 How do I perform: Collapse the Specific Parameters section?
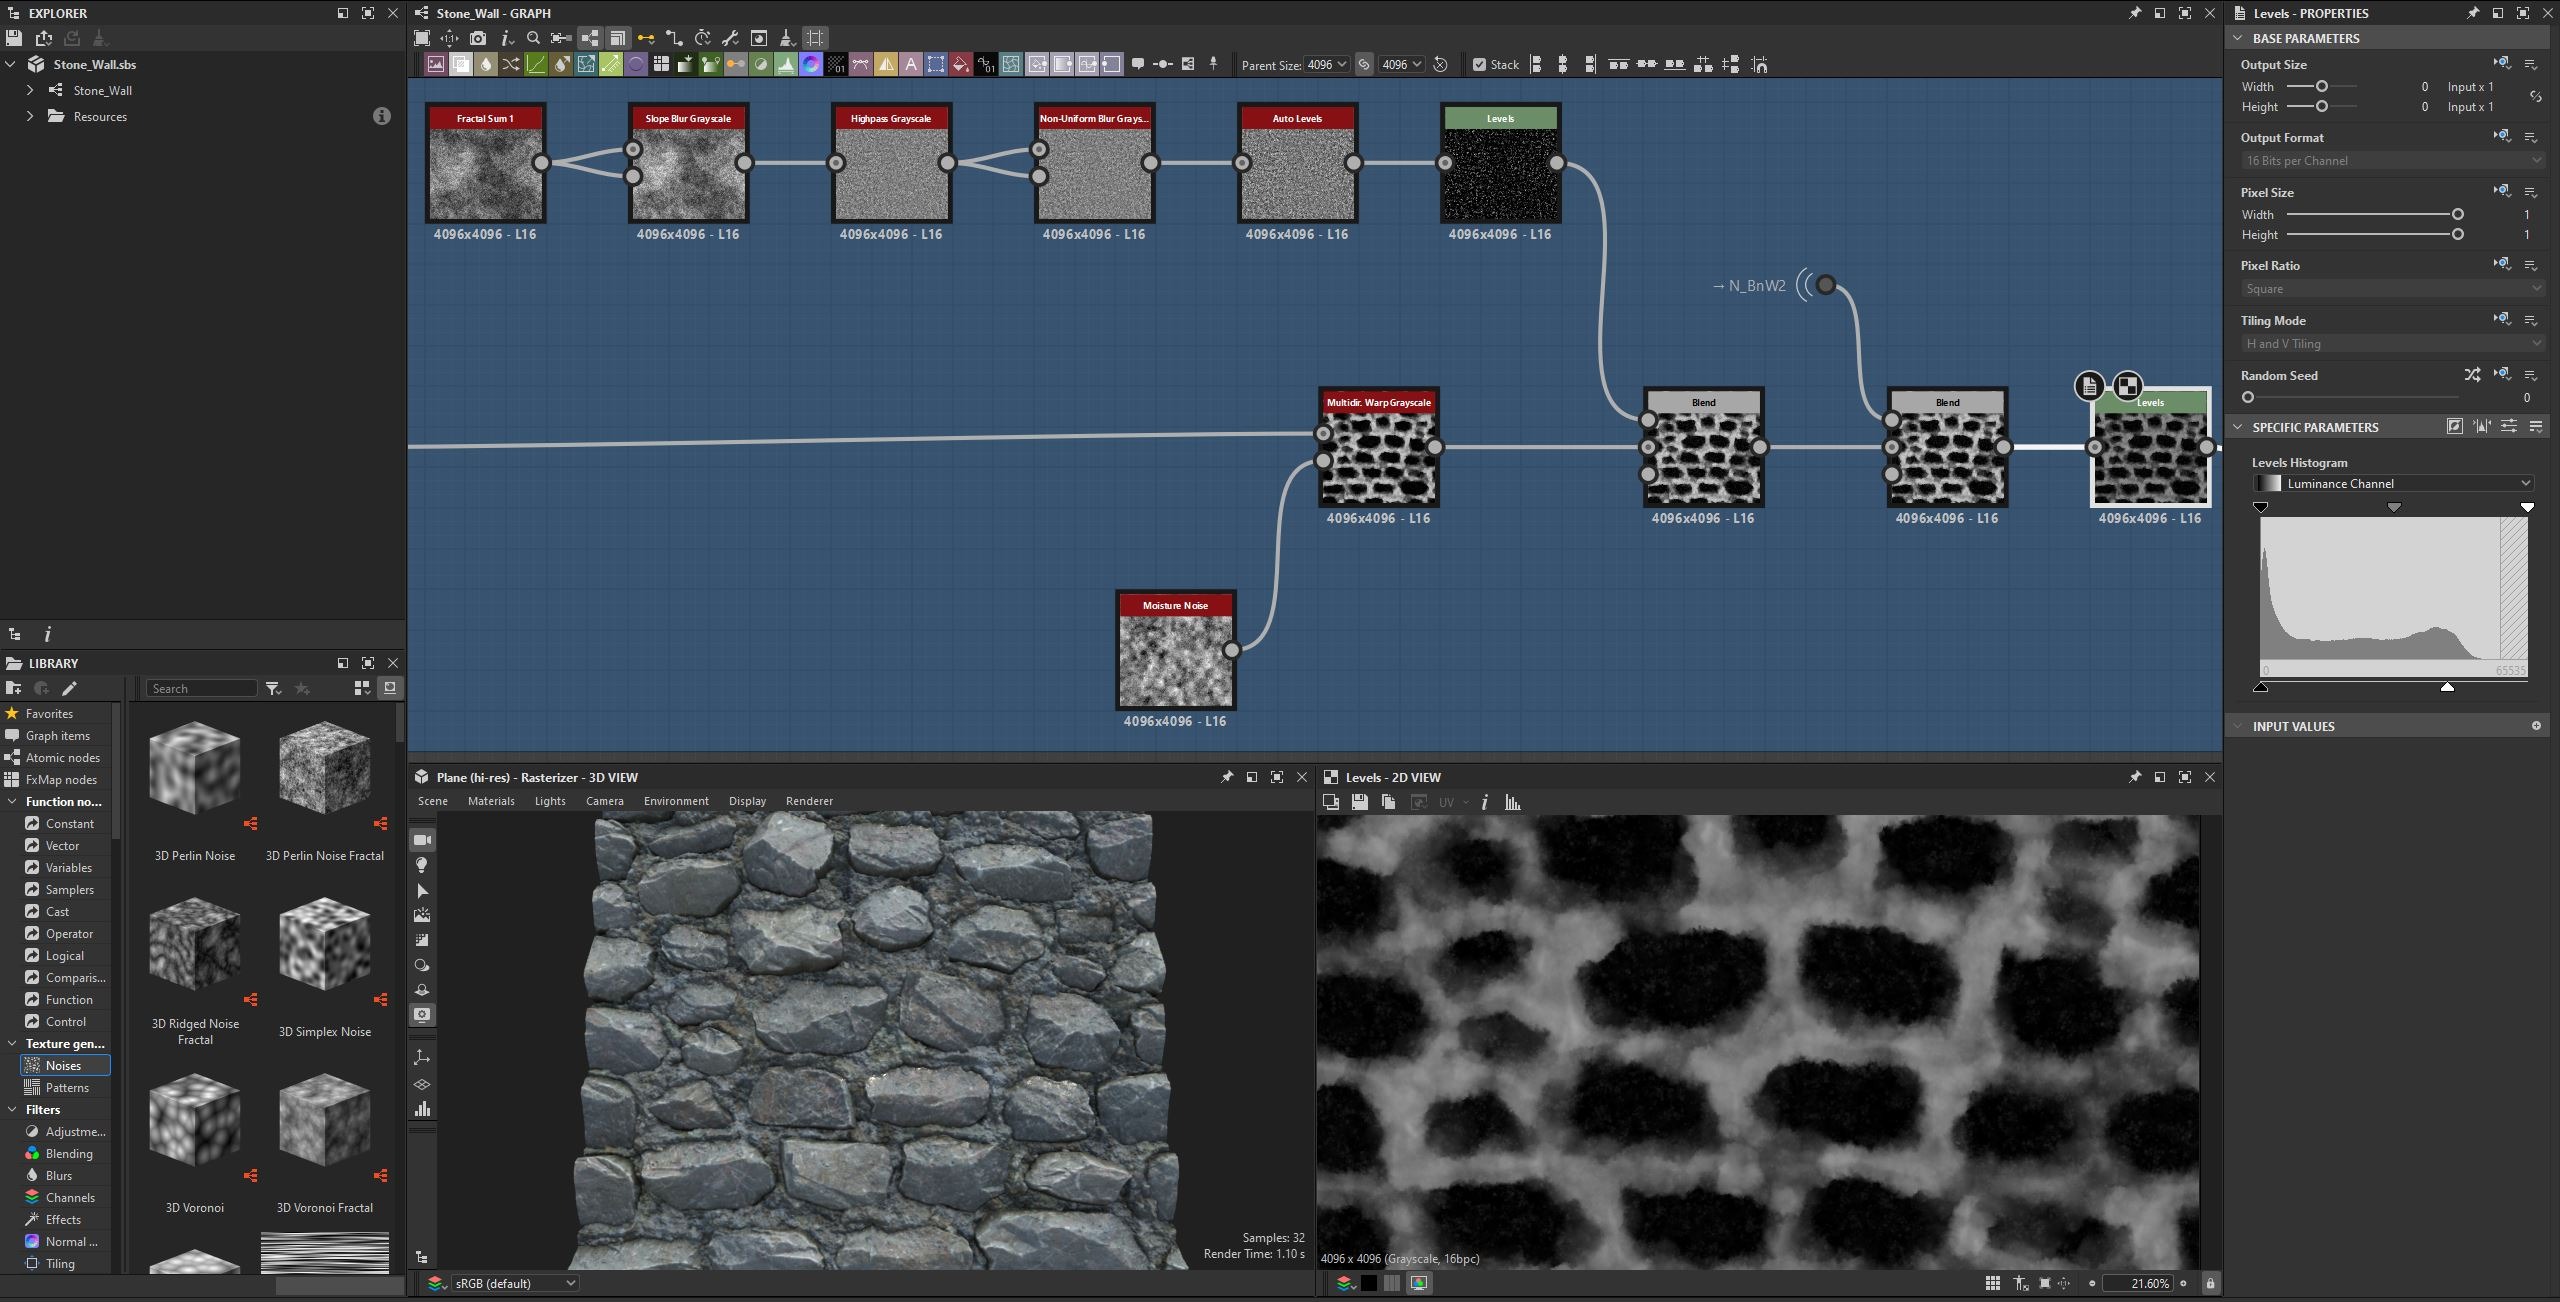pyautogui.click(x=2238, y=427)
